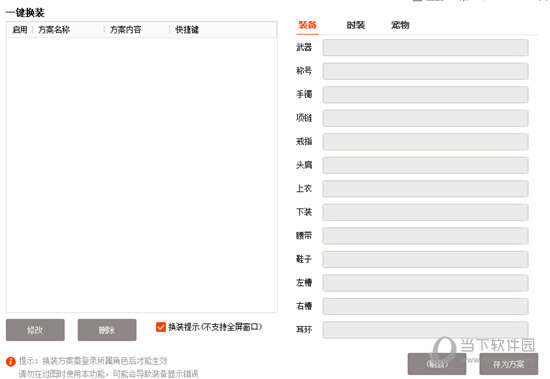This screenshot has height=379, width=550.
Task: Click the hint text beginning 提示：换装方案
Action: click(x=93, y=361)
